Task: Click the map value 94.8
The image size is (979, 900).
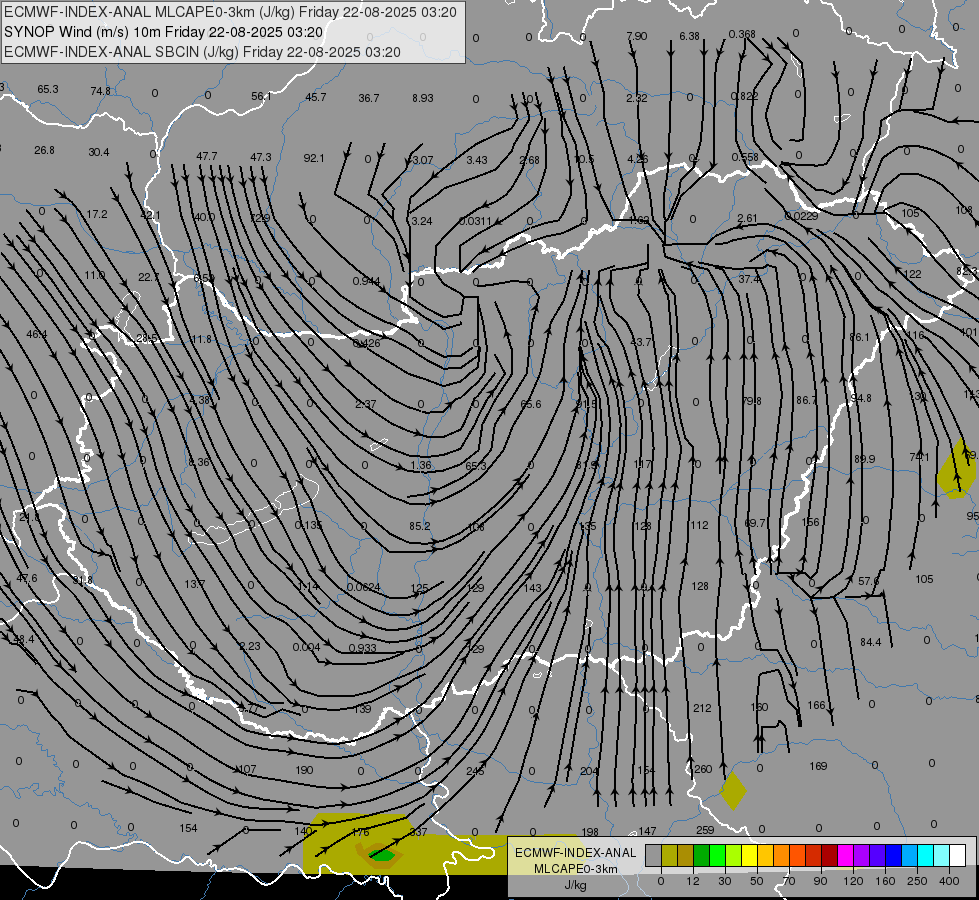Action: (861, 398)
